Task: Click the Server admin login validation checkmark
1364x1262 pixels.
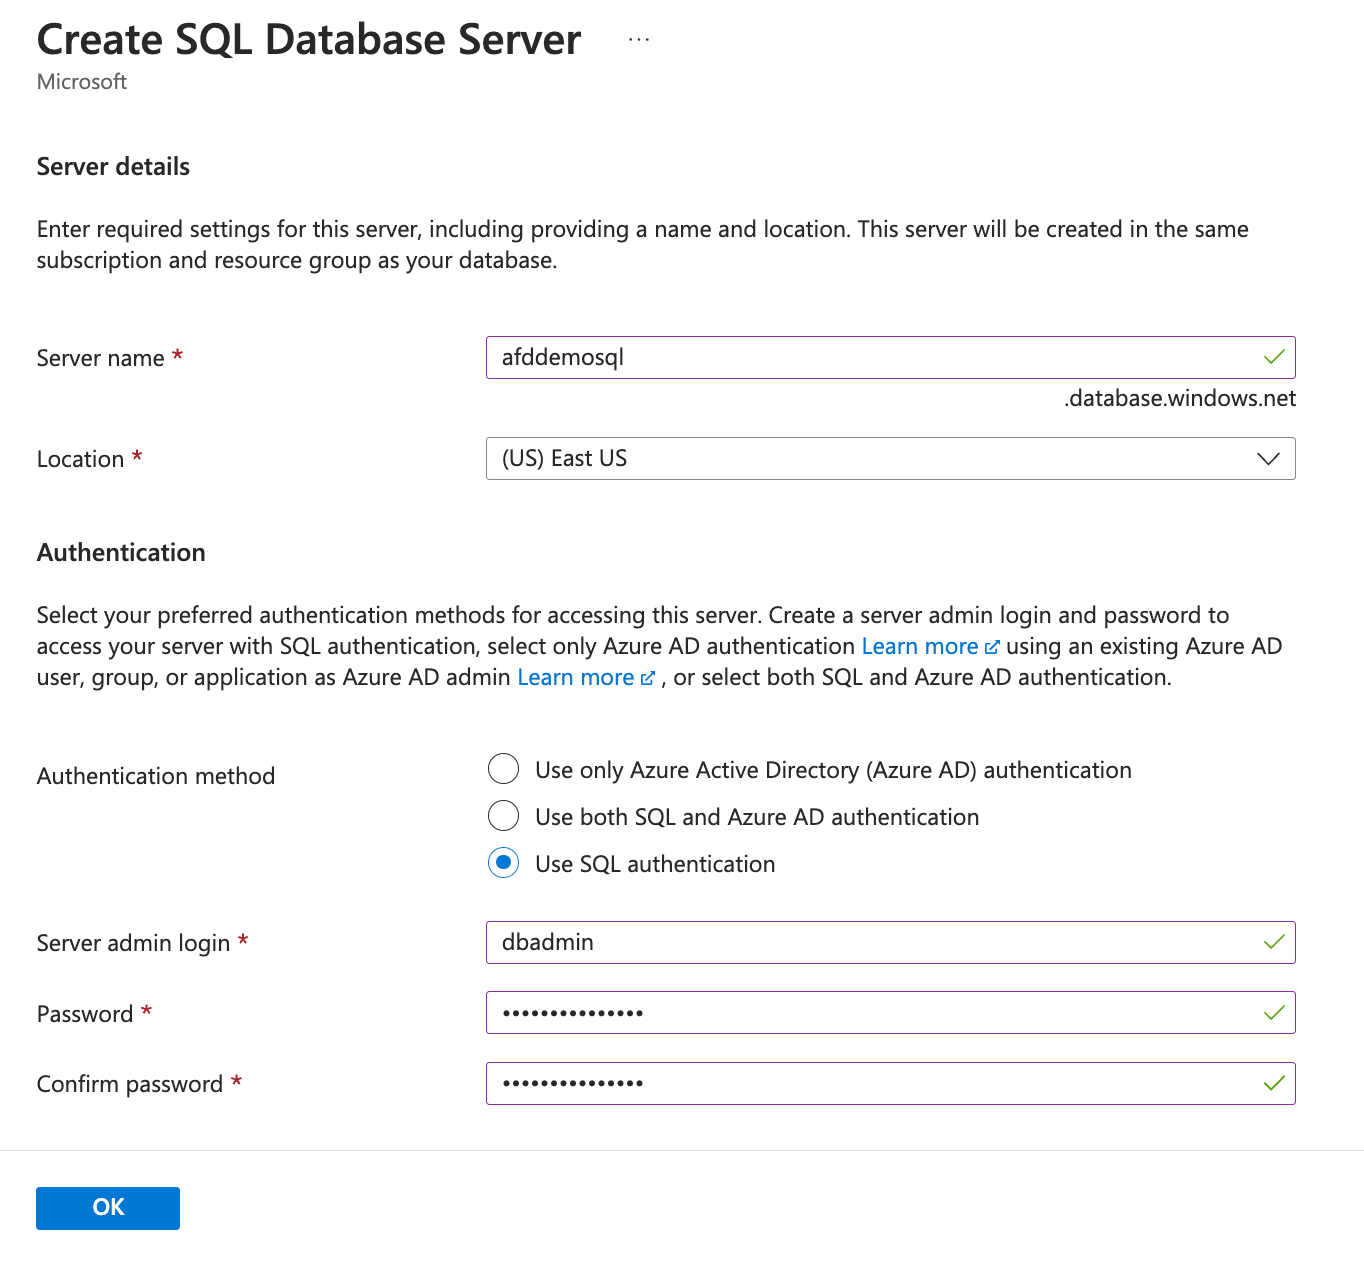Action: [1273, 942]
